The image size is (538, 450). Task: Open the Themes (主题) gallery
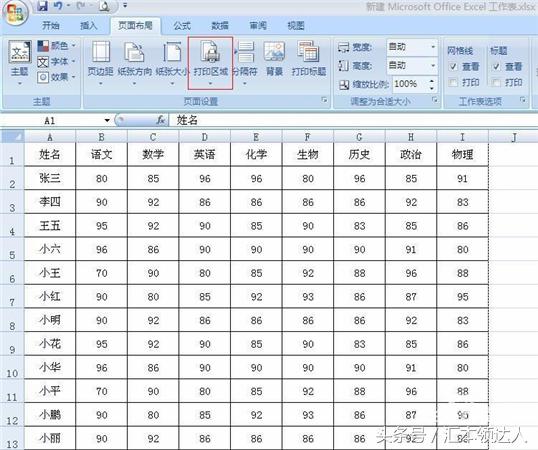20,63
